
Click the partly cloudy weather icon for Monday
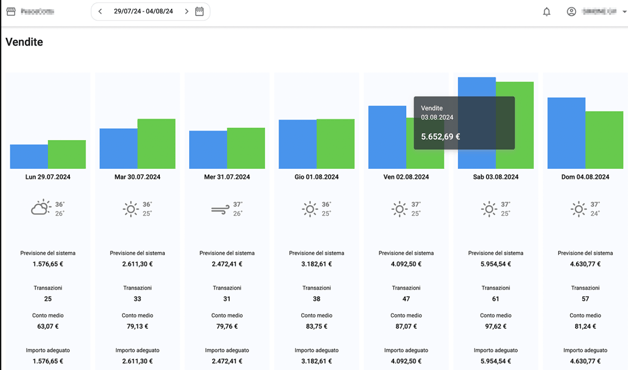tap(41, 208)
